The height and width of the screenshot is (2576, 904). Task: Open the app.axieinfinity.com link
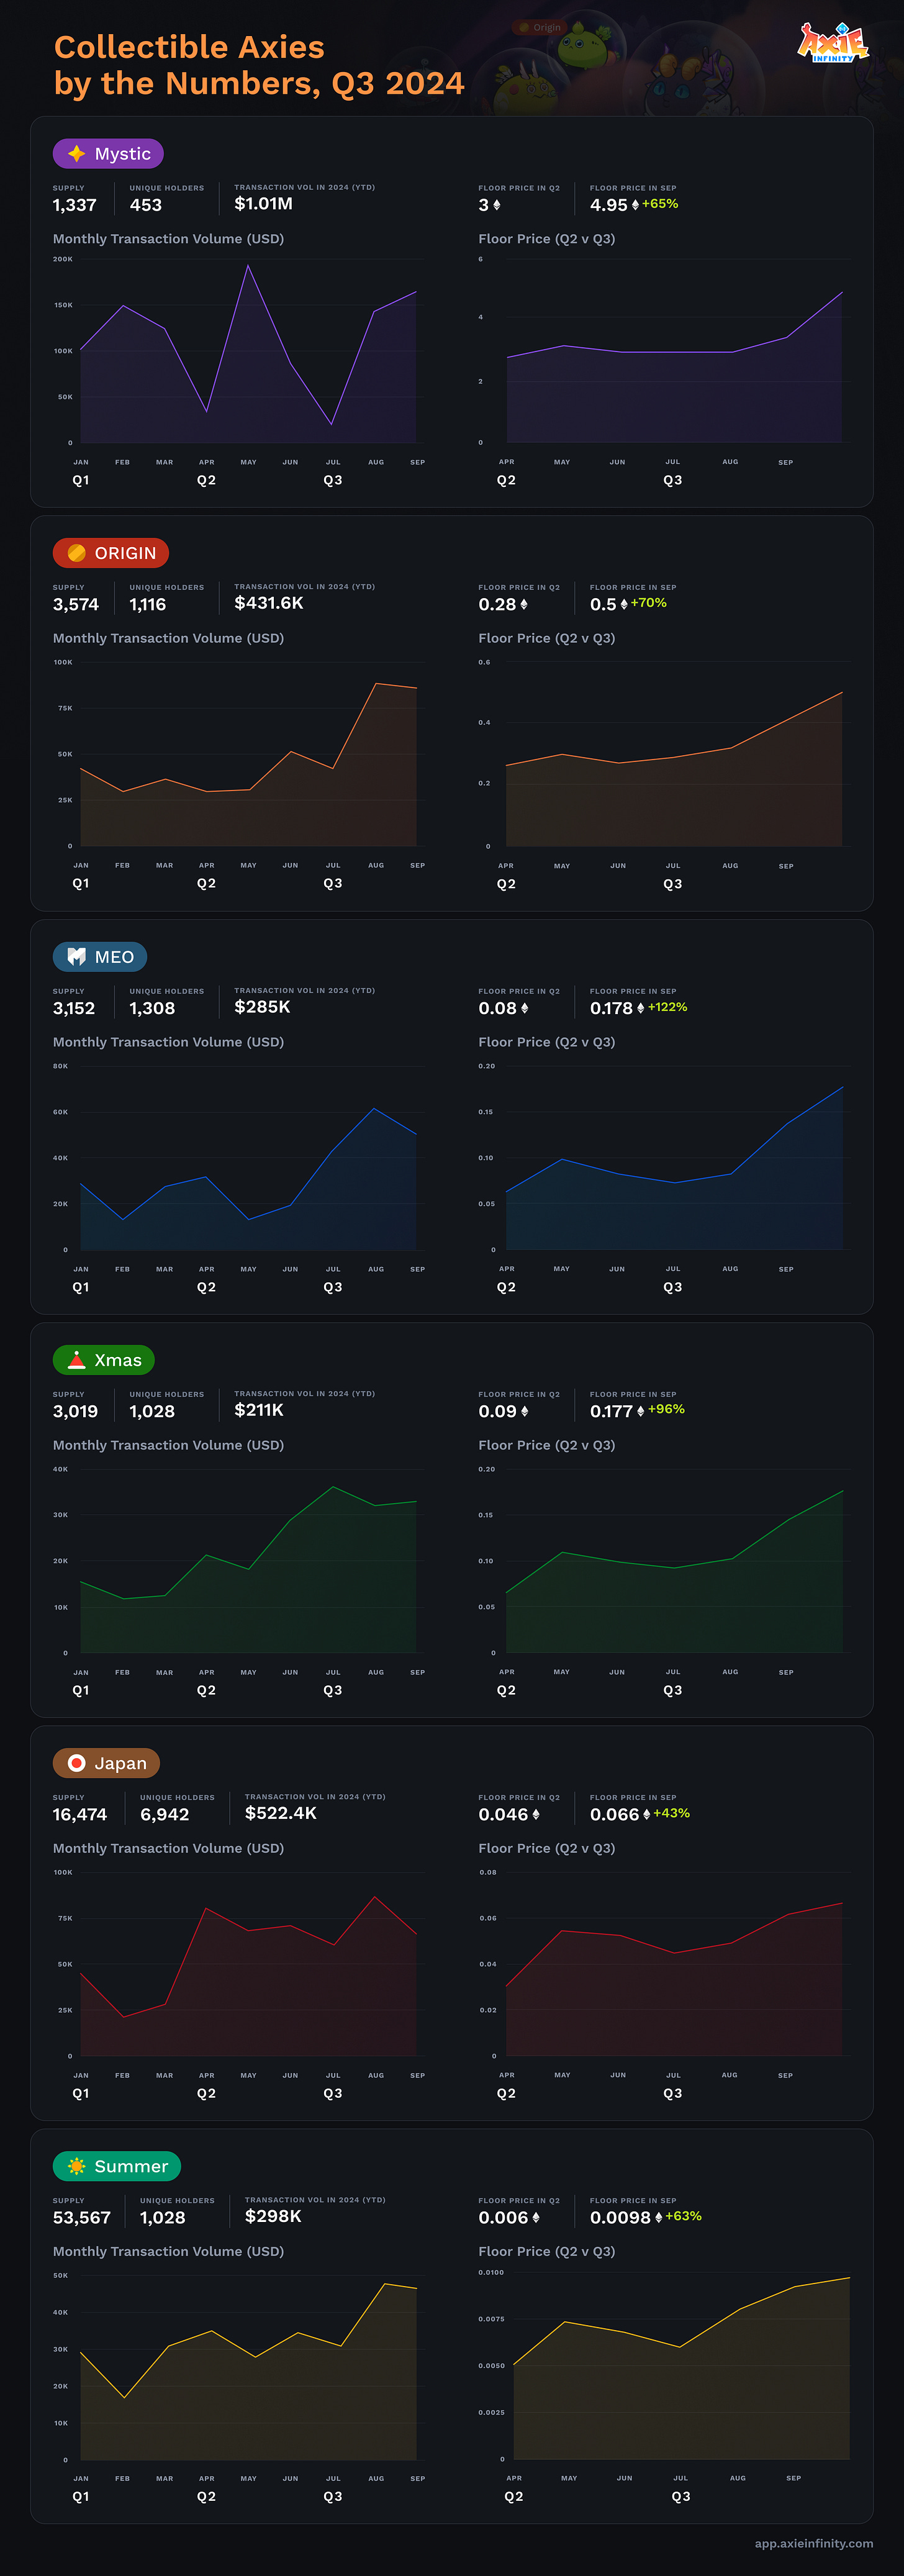click(x=814, y=2543)
